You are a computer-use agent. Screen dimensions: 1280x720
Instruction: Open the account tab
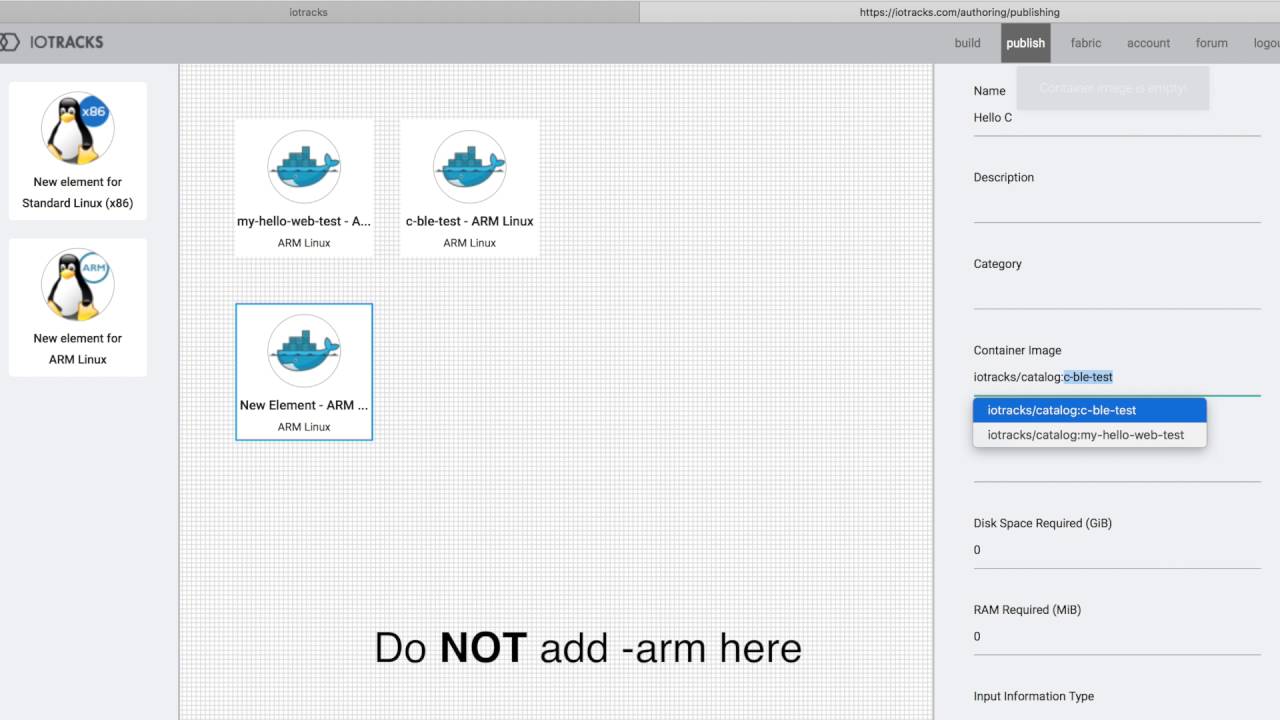click(x=1148, y=43)
